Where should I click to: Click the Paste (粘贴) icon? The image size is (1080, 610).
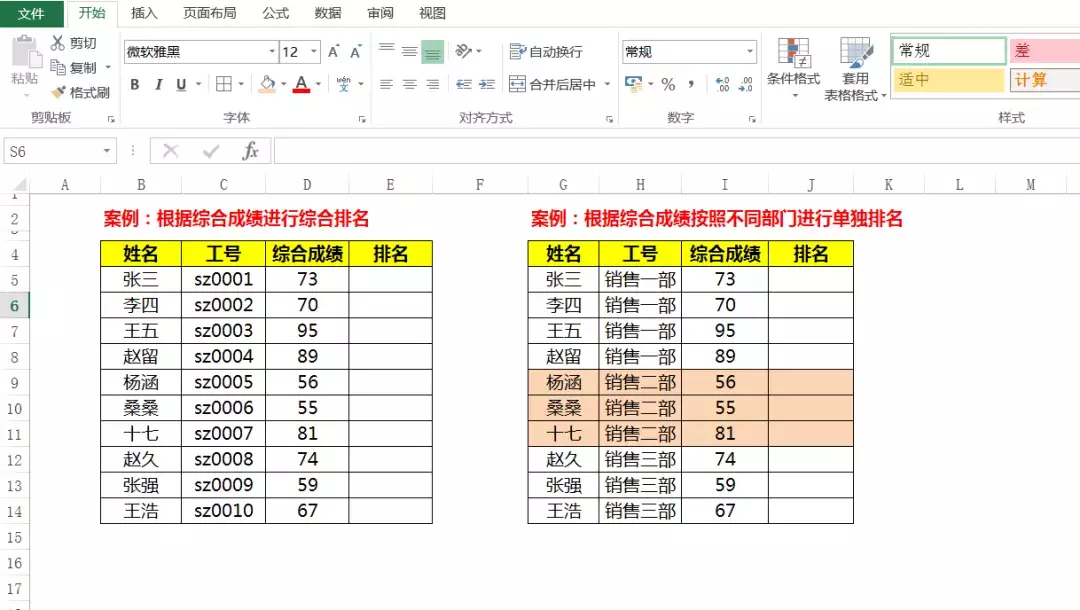click(x=25, y=54)
